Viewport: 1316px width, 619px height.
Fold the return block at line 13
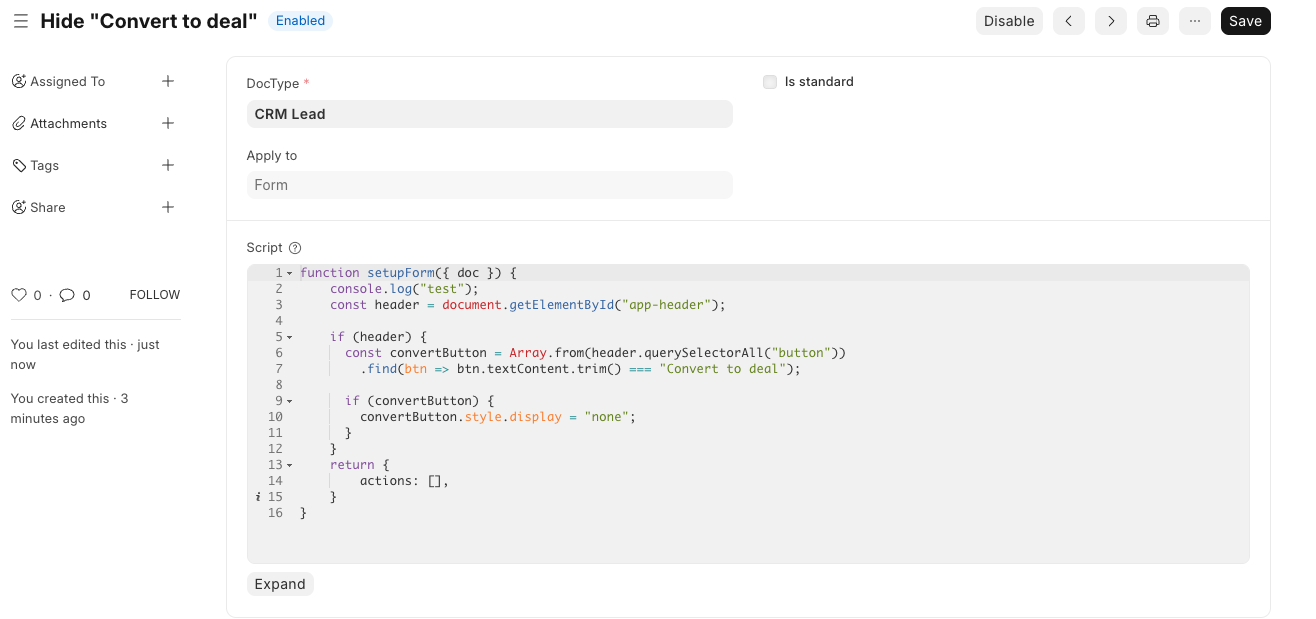coord(290,465)
